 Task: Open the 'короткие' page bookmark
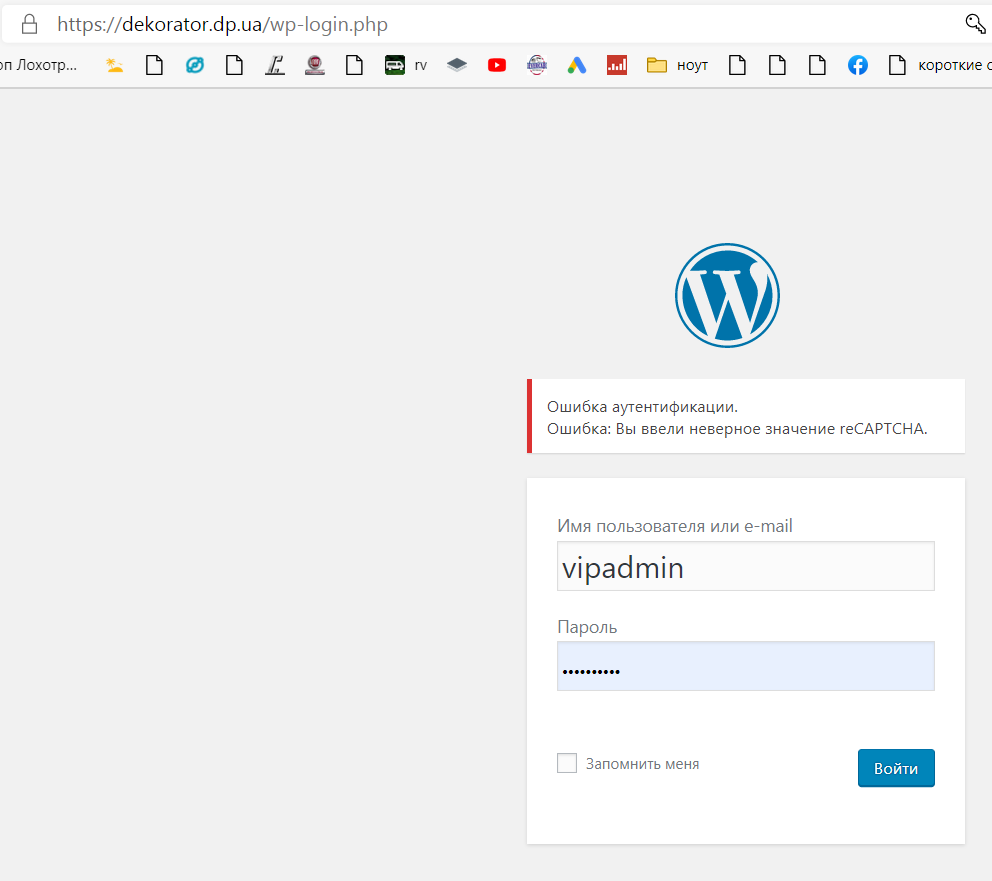click(x=940, y=65)
